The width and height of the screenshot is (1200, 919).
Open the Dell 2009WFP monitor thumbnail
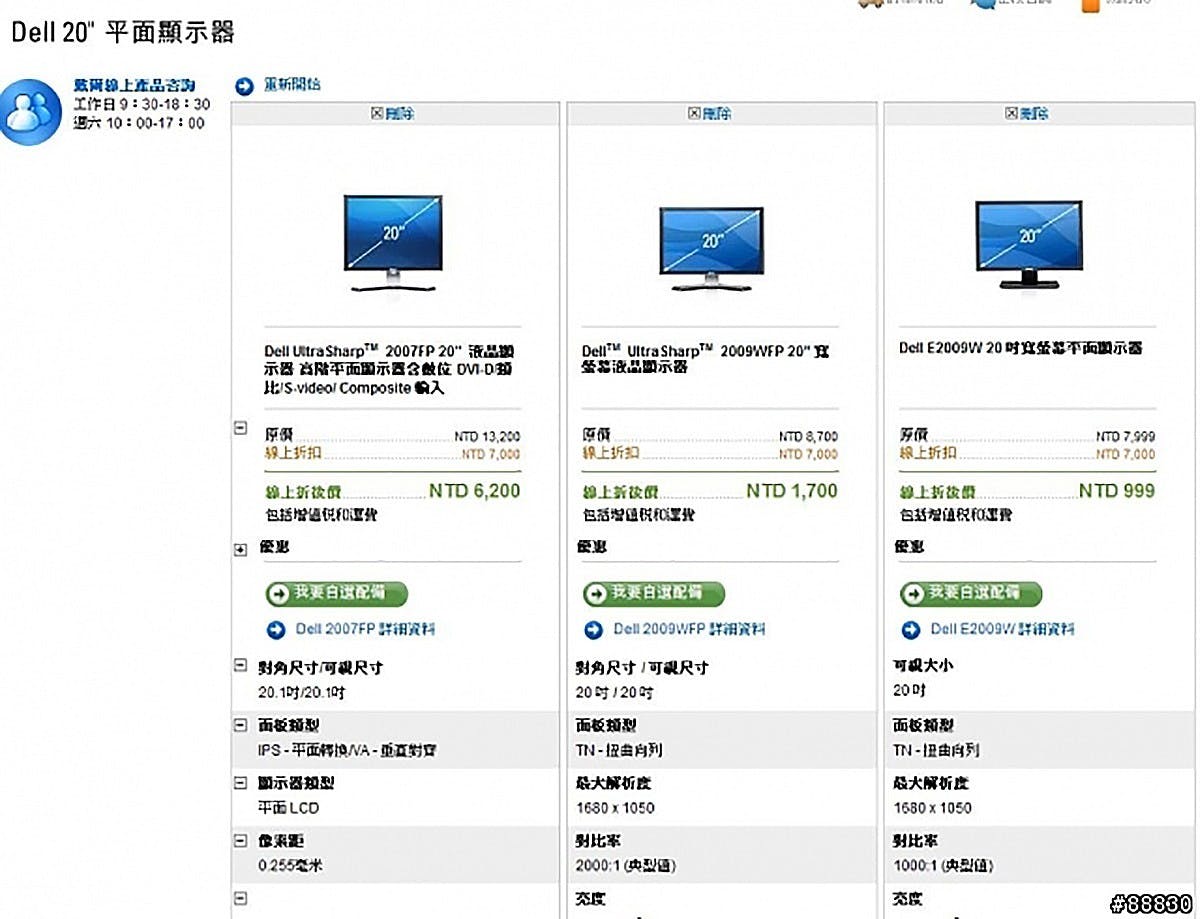[711, 249]
